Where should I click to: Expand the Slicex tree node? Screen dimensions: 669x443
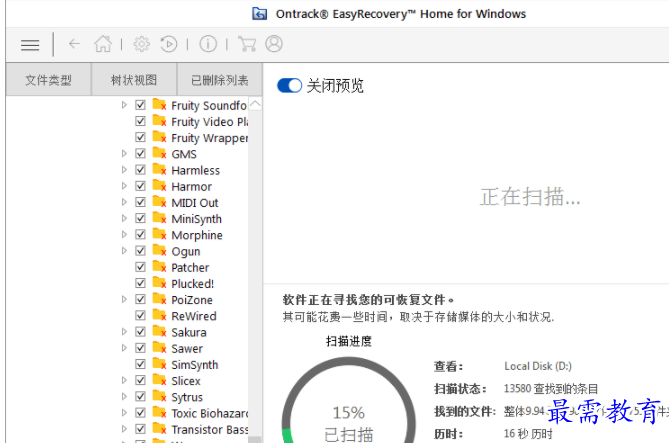tap(124, 381)
